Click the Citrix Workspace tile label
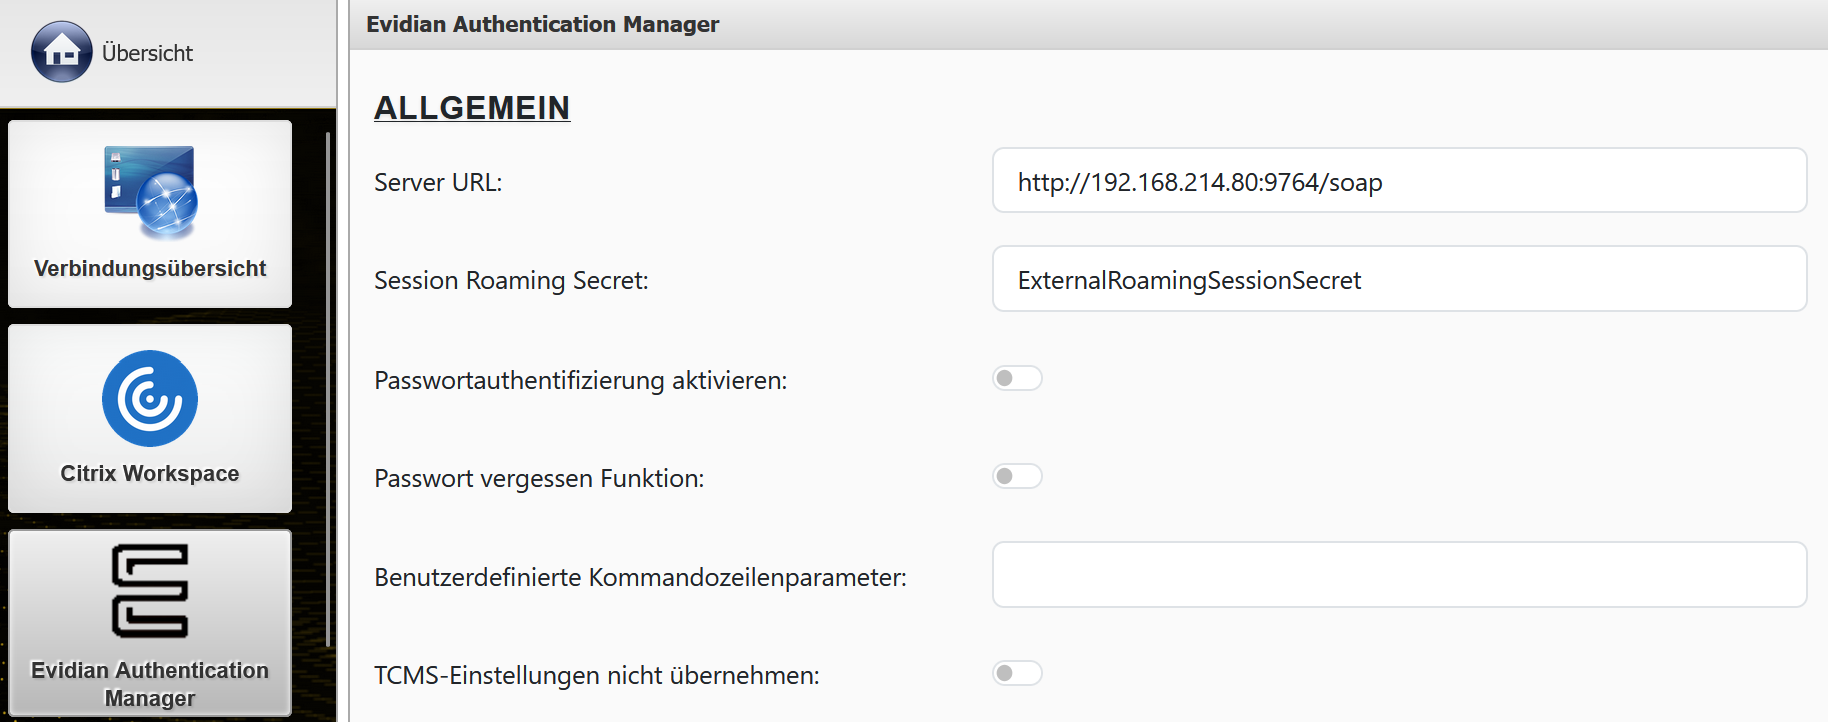Image resolution: width=1828 pixels, height=722 pixels. [150, 474]
